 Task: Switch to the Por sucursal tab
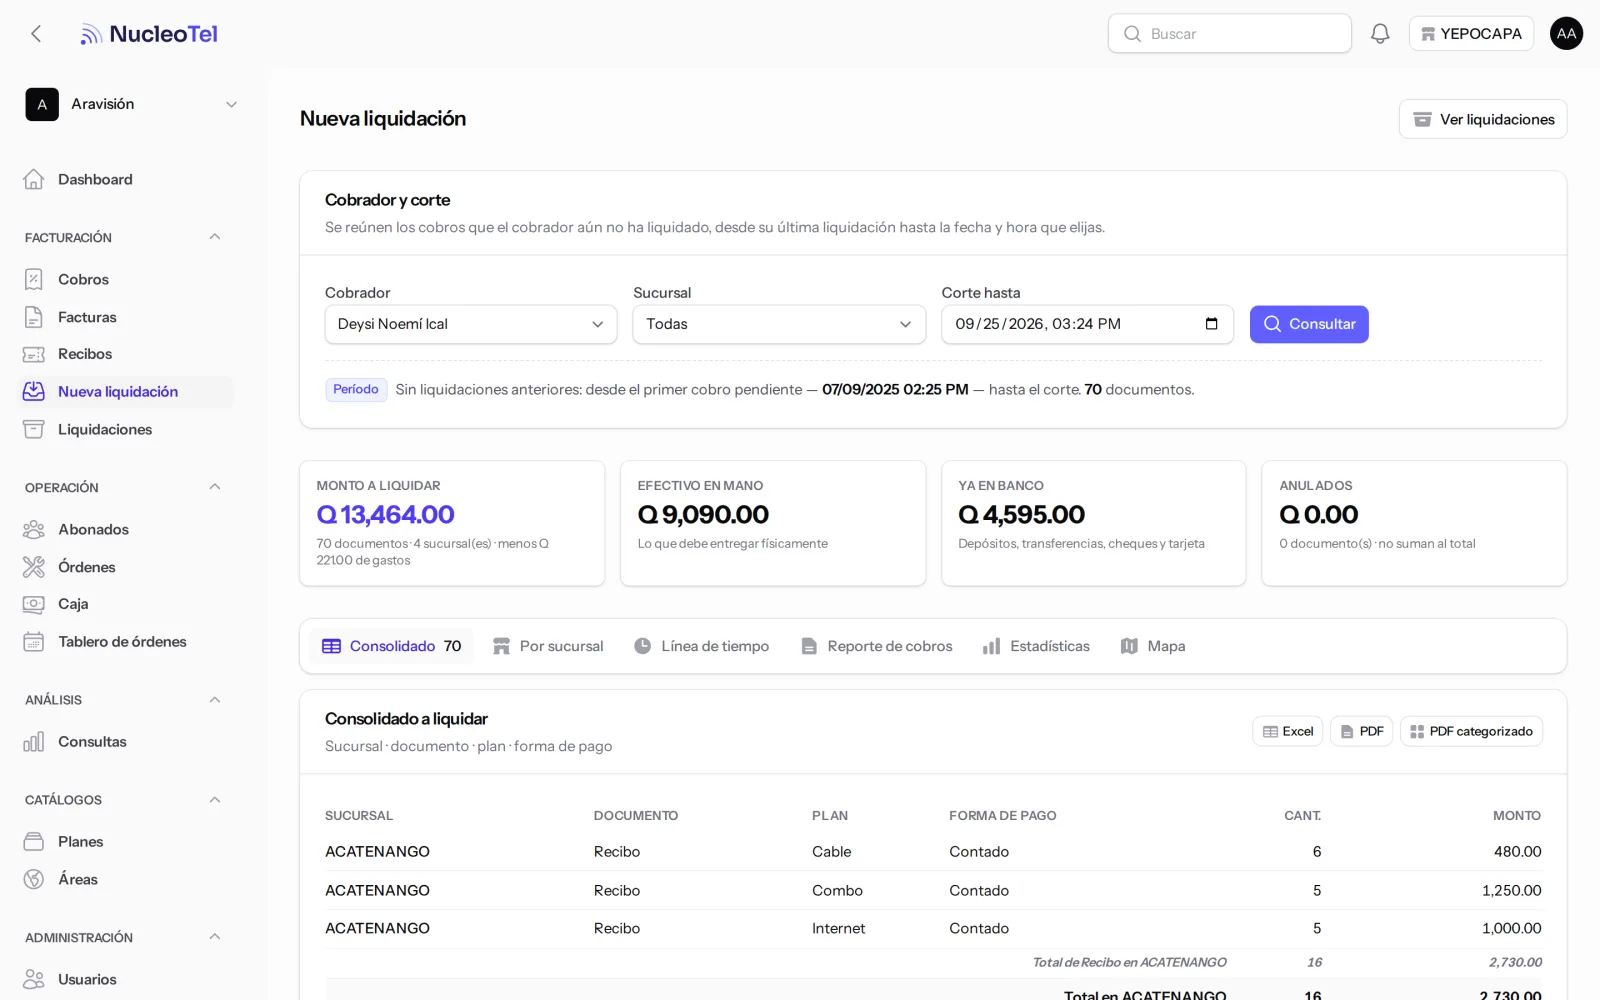point(548,646)
